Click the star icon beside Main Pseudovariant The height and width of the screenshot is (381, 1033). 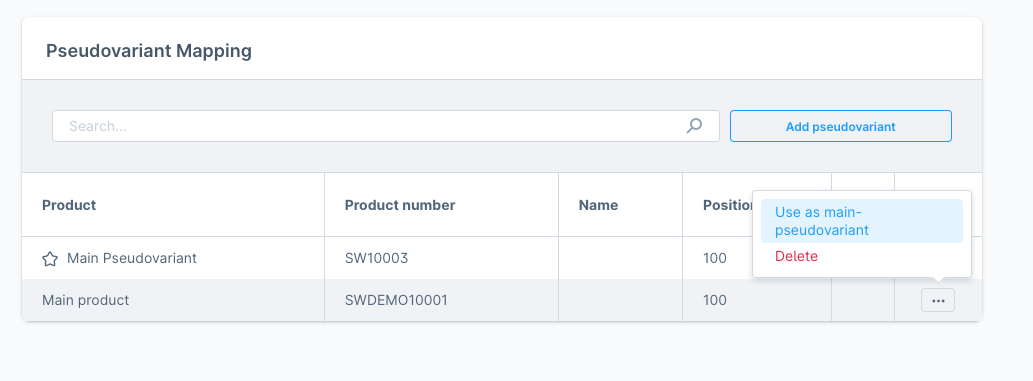pyautogui.click(x=50, y=258)
